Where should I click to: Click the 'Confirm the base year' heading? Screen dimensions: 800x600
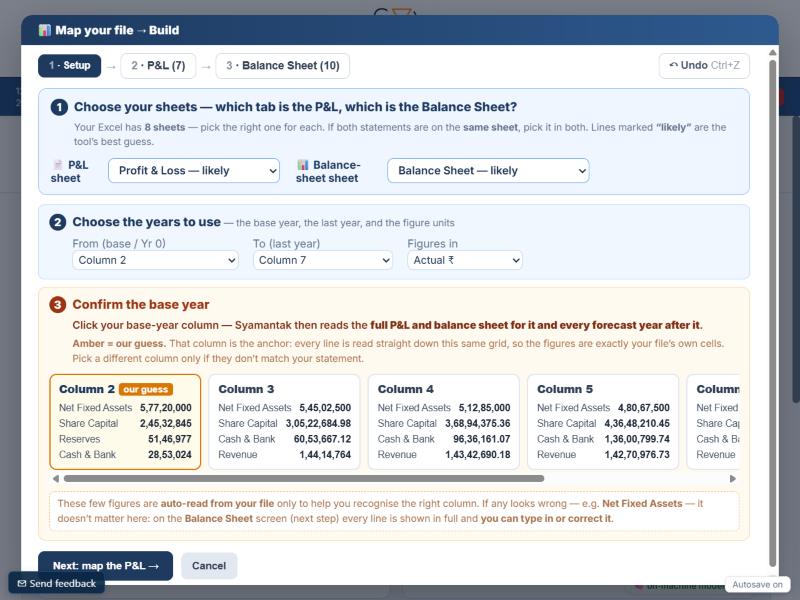coord(141,305)
